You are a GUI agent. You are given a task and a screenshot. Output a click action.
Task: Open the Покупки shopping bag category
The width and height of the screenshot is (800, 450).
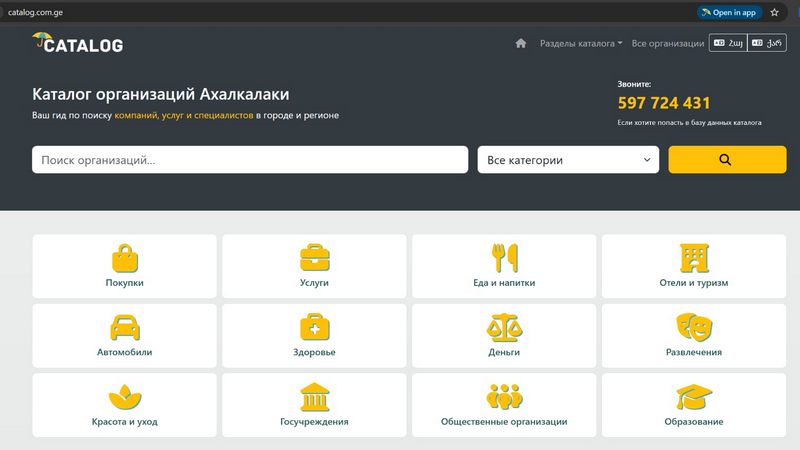pyautogui.click(x=124, y=266)
